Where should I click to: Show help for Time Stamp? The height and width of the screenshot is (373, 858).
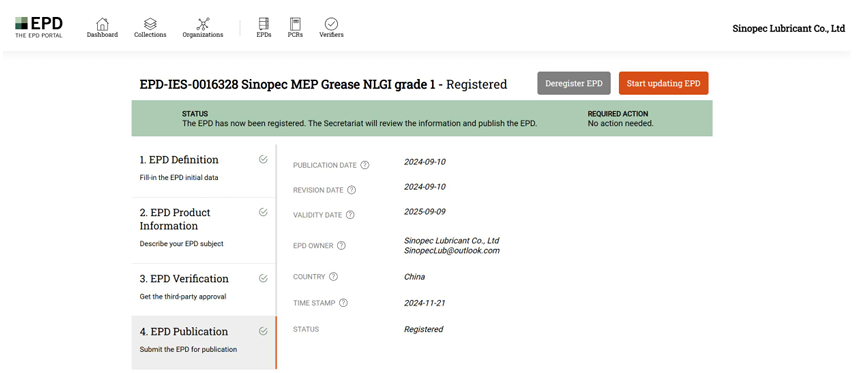(343, 303)
